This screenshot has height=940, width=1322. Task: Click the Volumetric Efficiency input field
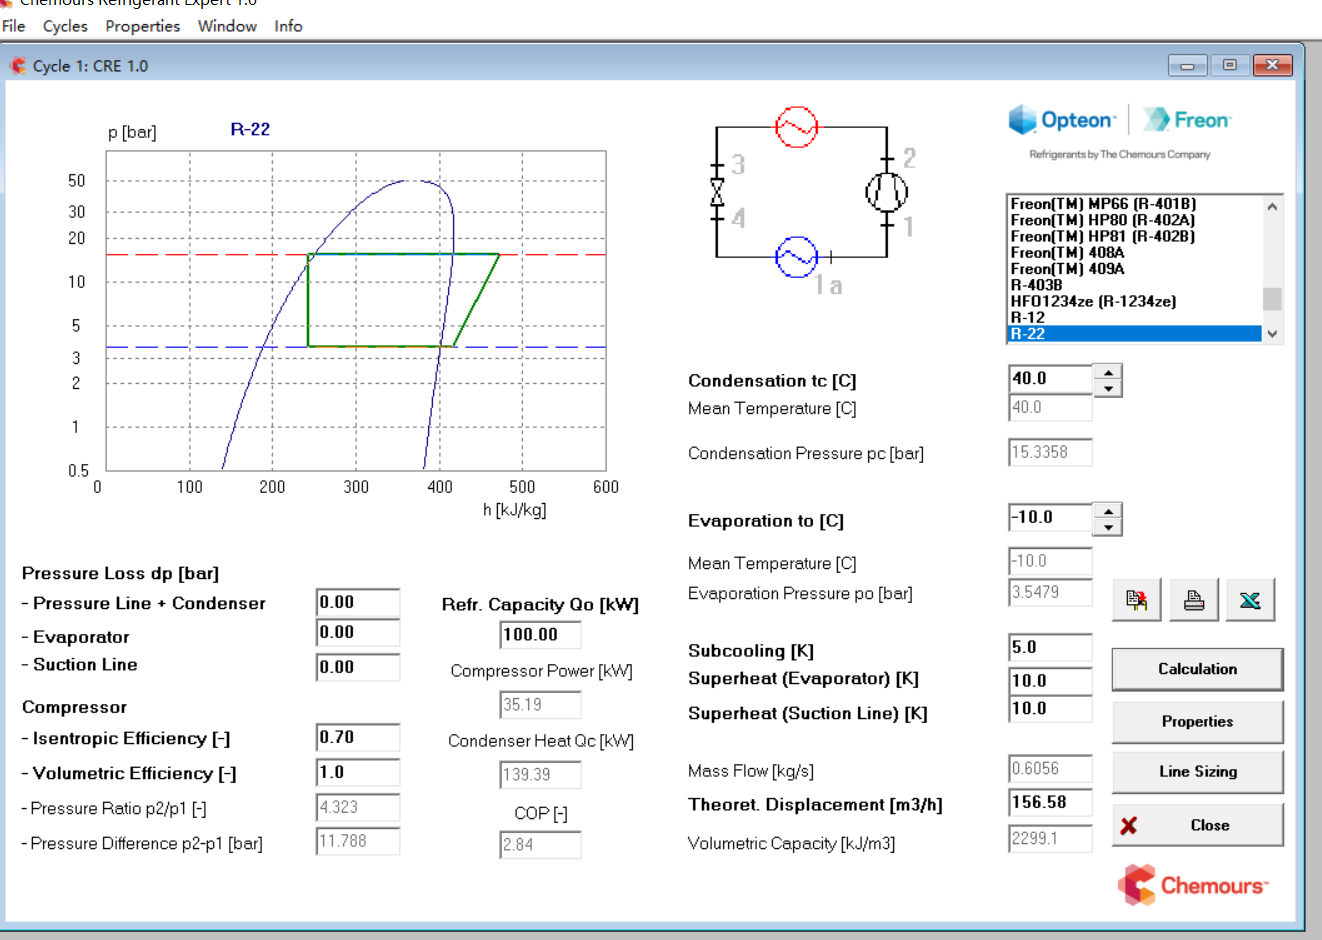(358, 773)
